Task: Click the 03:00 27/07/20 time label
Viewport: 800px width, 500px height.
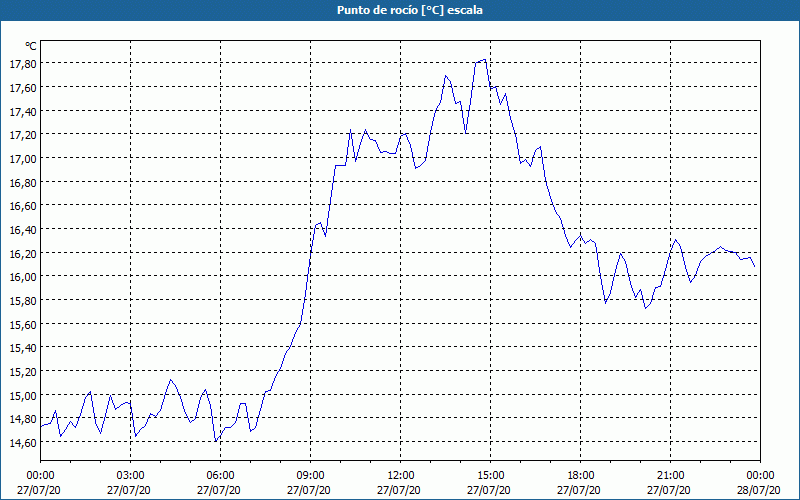Action: coord(129,483)
